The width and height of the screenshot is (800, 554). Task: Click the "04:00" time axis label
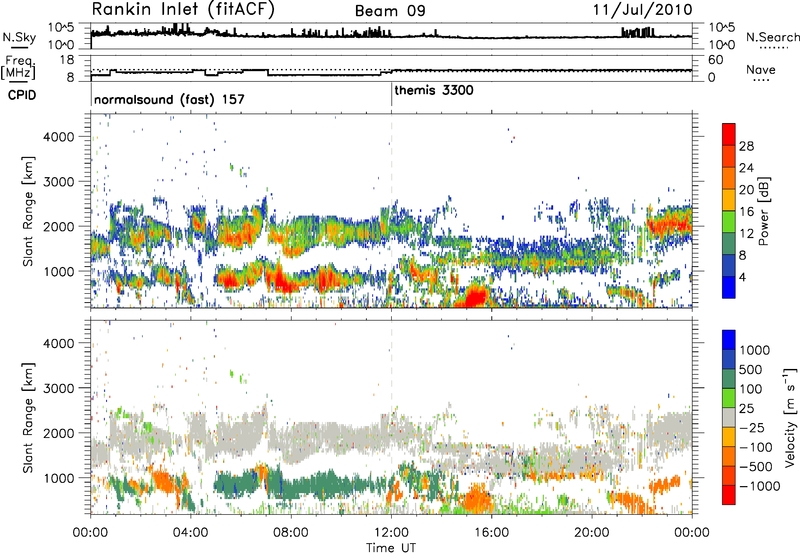(x=190, y=533)
